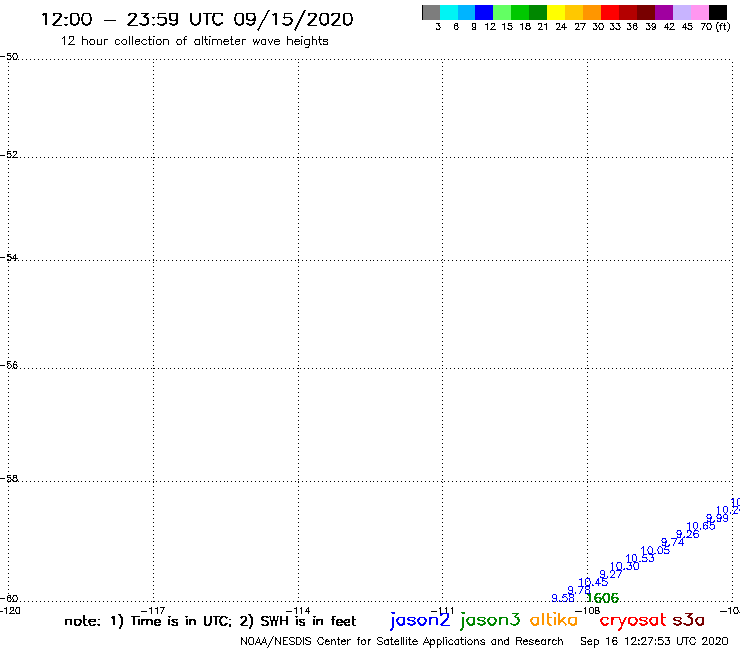The height and width of the screenshot is (650, 740).
Task: Click the blue '9.78' wave height value
Action: (579, 590)
